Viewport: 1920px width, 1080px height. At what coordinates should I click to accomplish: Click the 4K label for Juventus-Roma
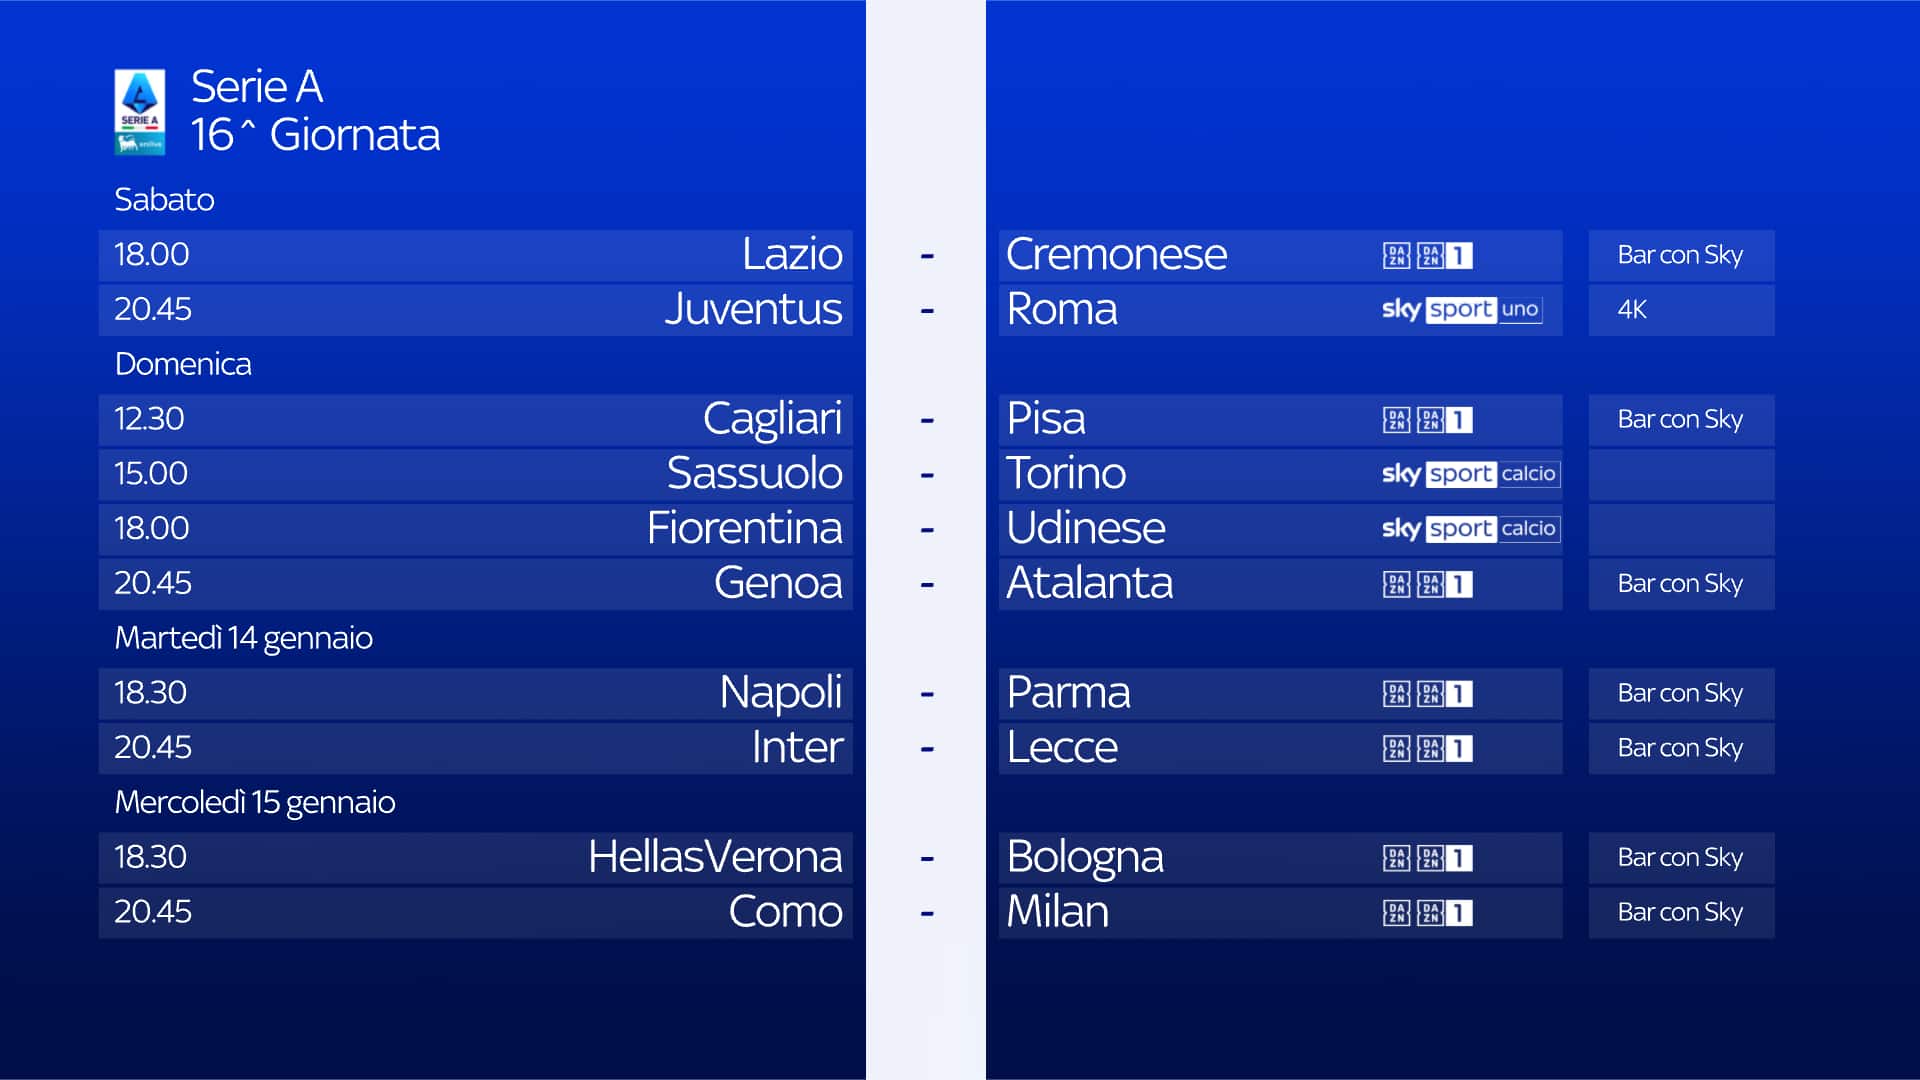(1632, 310)
